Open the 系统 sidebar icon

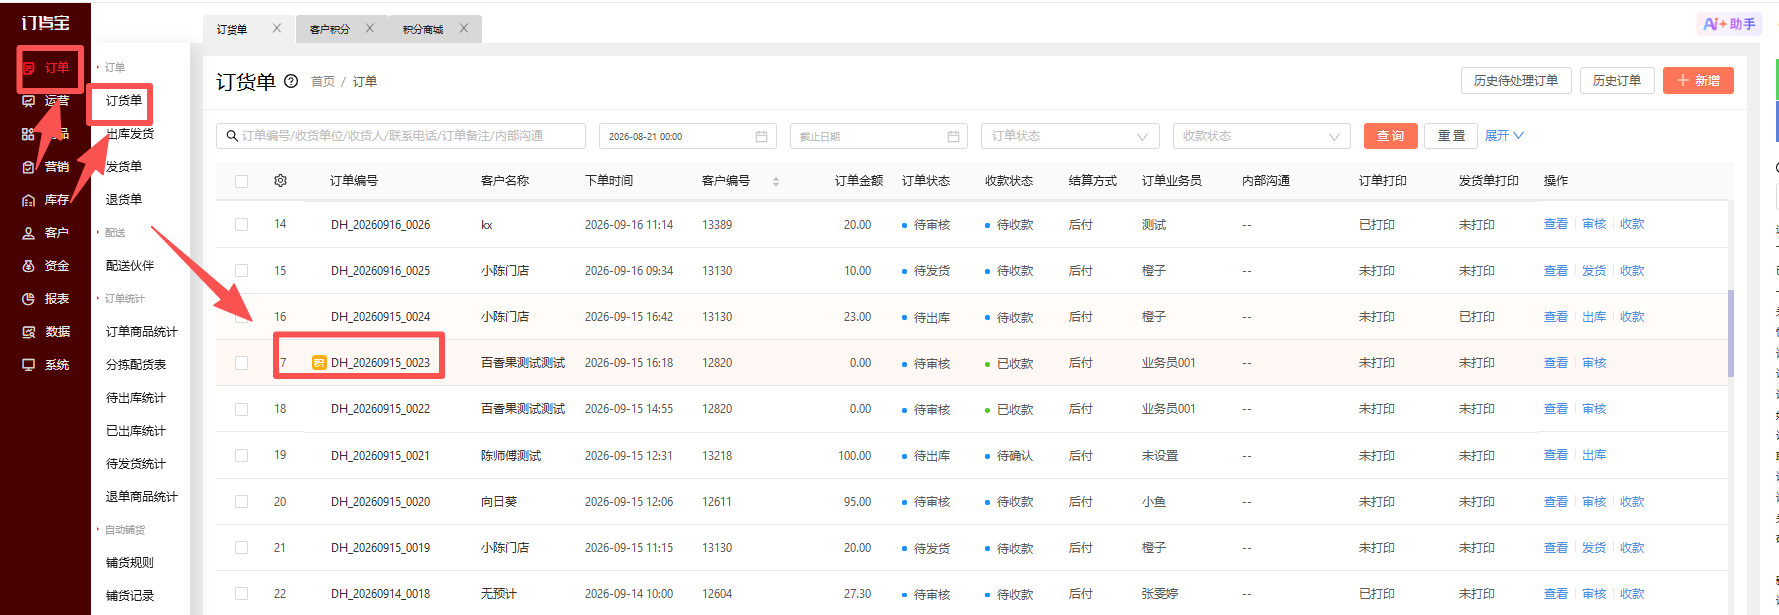click(29, 365)
